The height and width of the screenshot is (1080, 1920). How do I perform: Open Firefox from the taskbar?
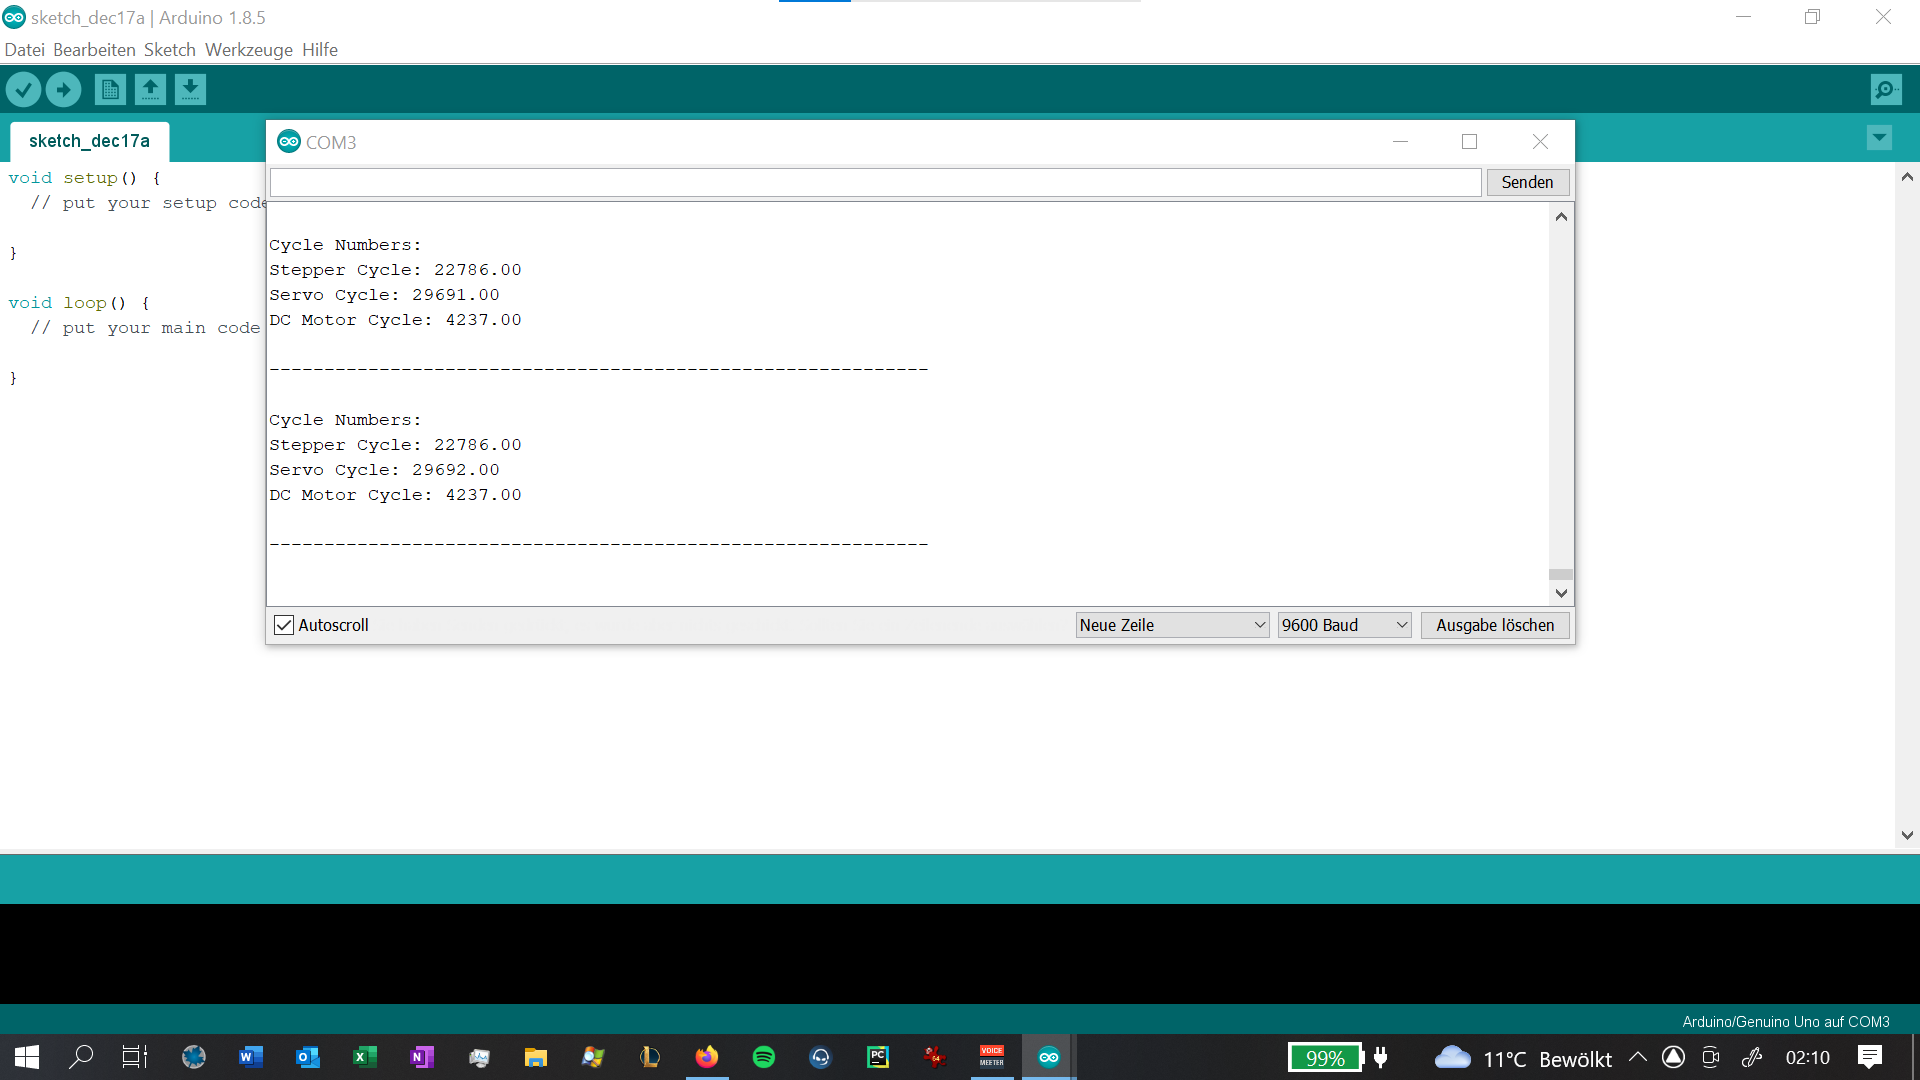tap(707, 1057)
